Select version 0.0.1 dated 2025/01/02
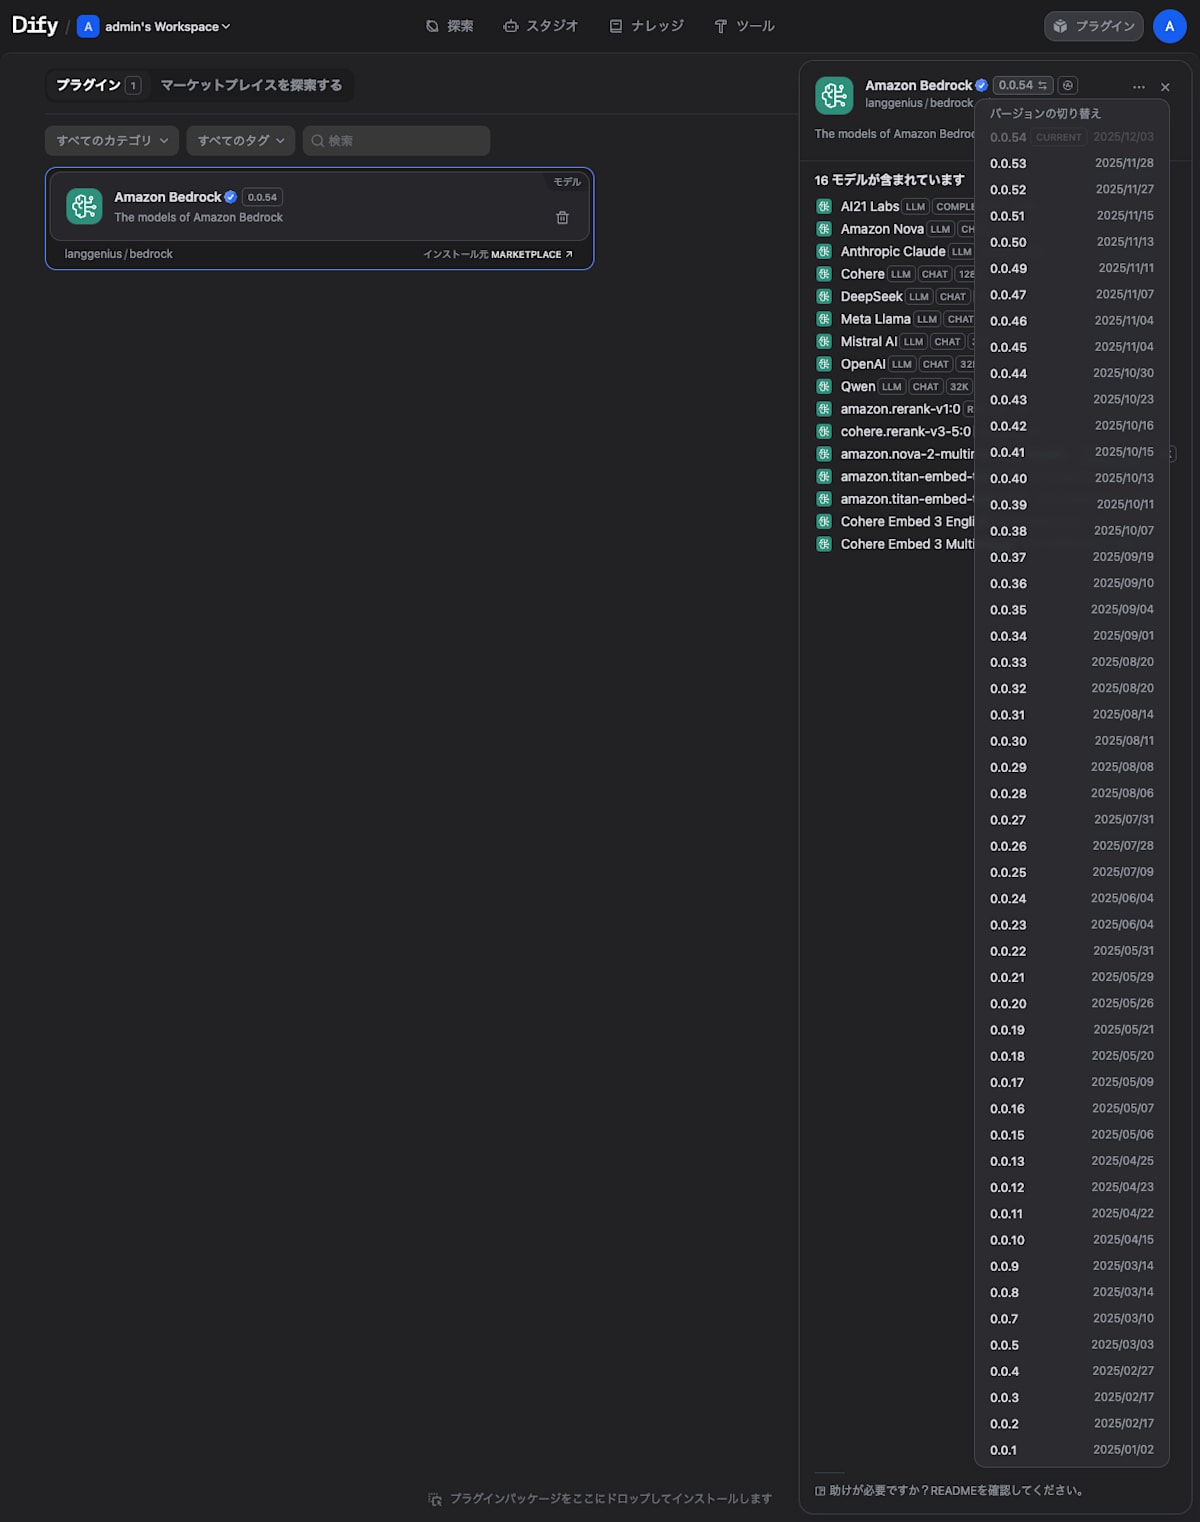The height and width of the screenshot is (1522, 1200). tap(1072, 1450)
